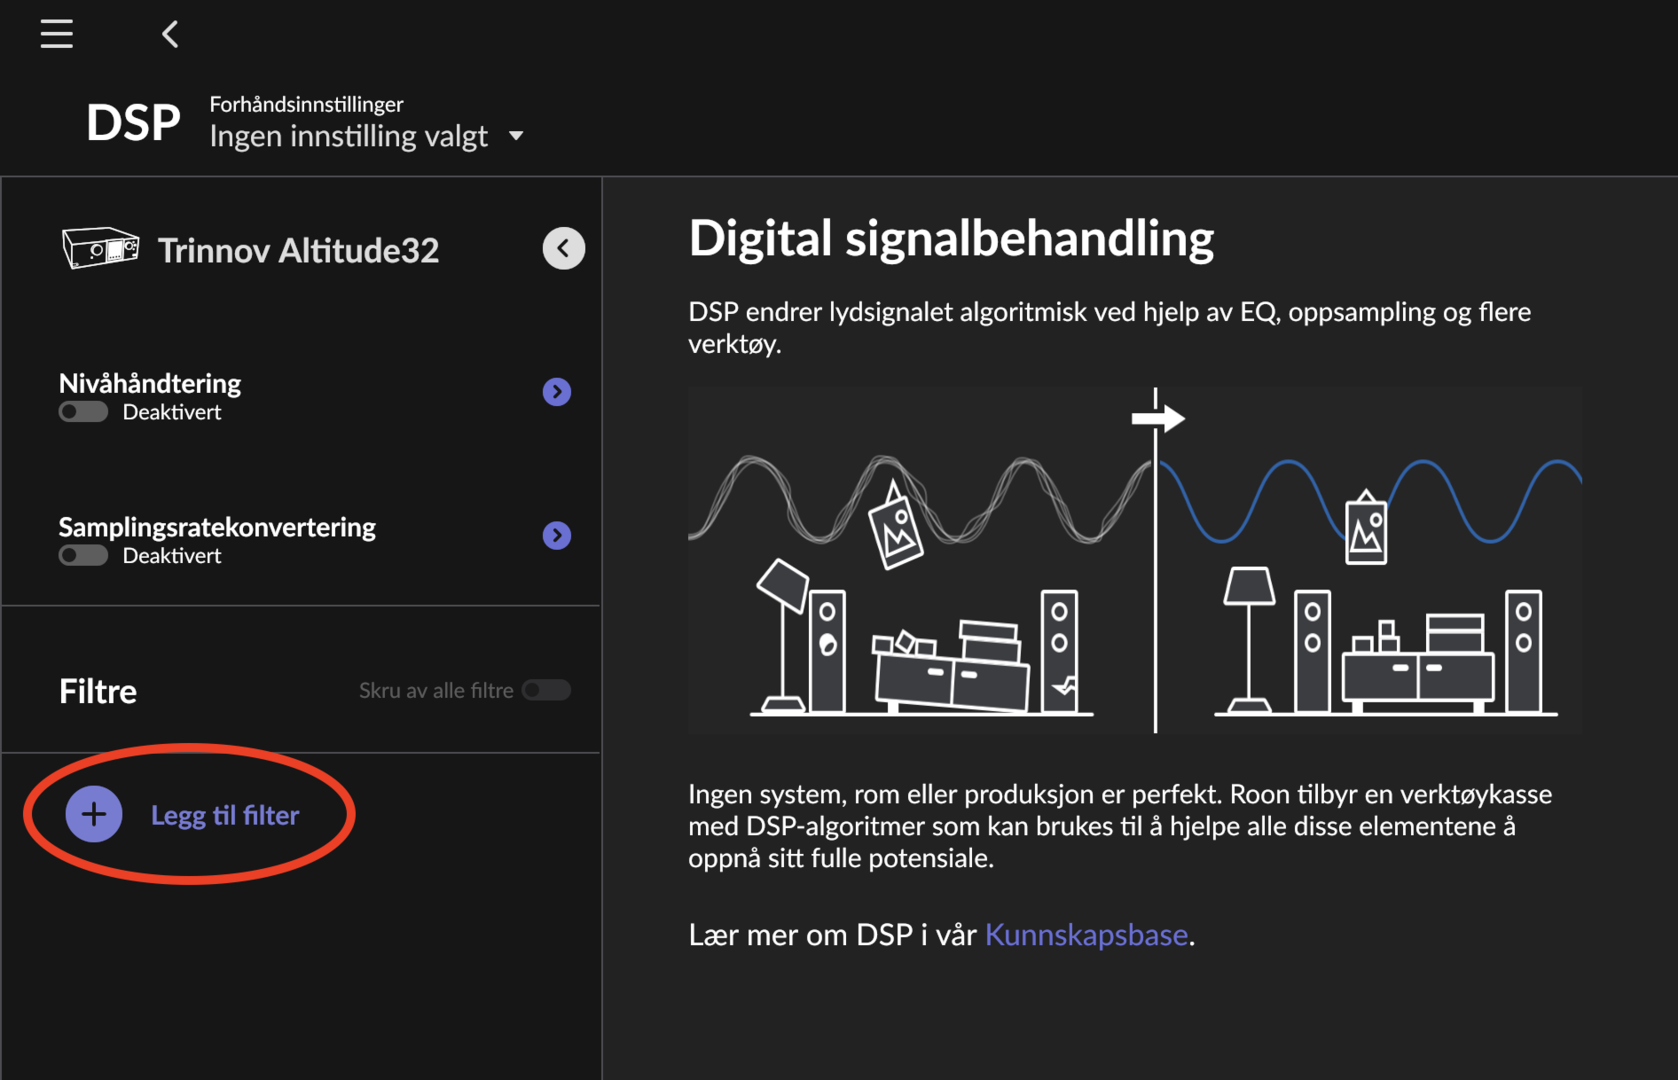Click the DSP illustration image
The image size is (1678, 1080).
click(1135, 560)
